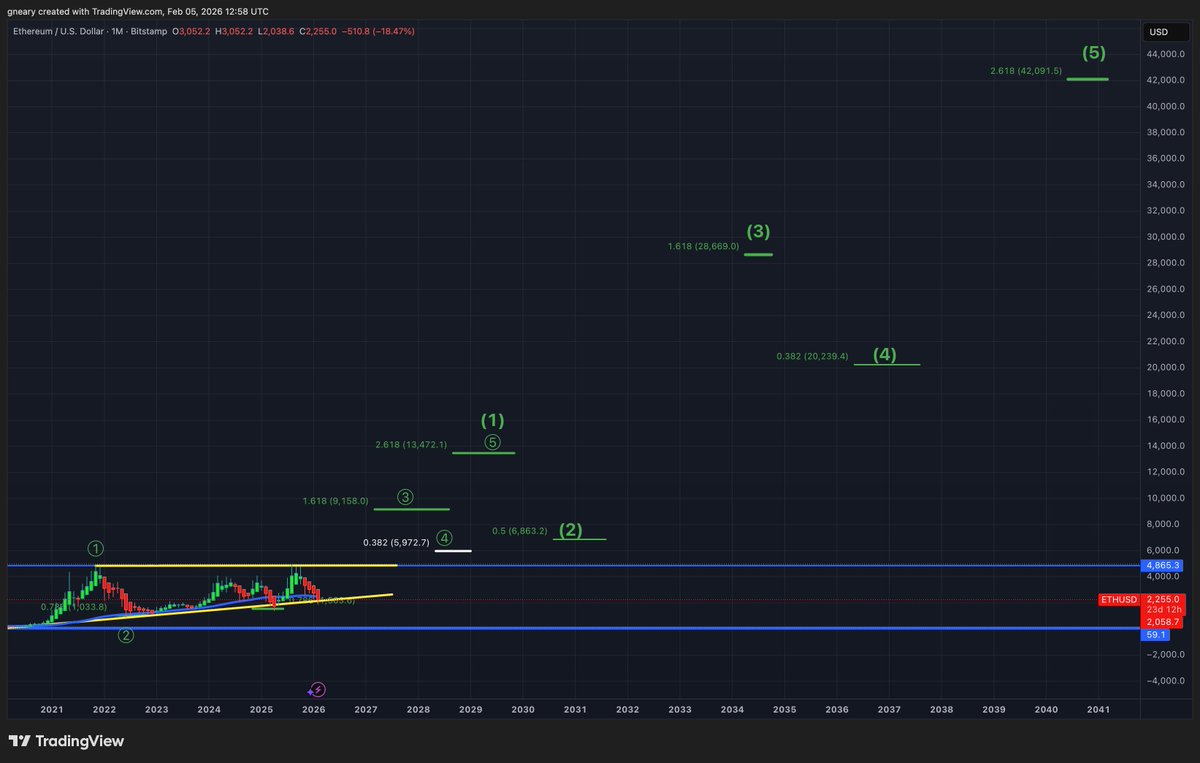Click the 44,000.0 value on the price scale
The image size is (1200, 763).
coord(1164,55)
